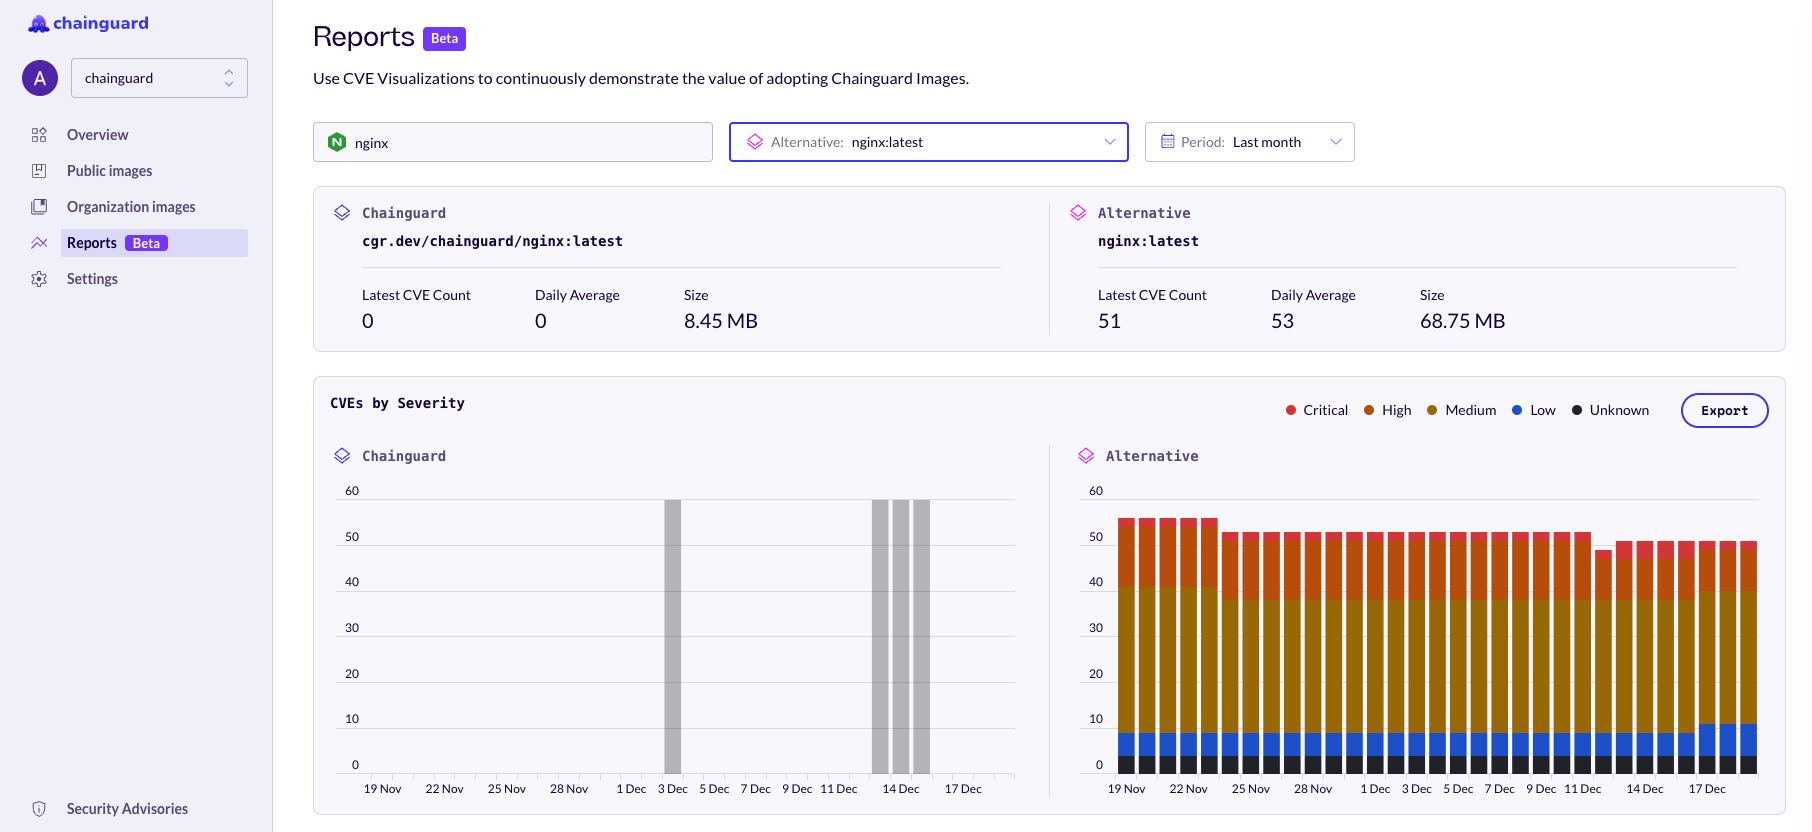
Task: Click the Export button
Action: (1725, 410)
